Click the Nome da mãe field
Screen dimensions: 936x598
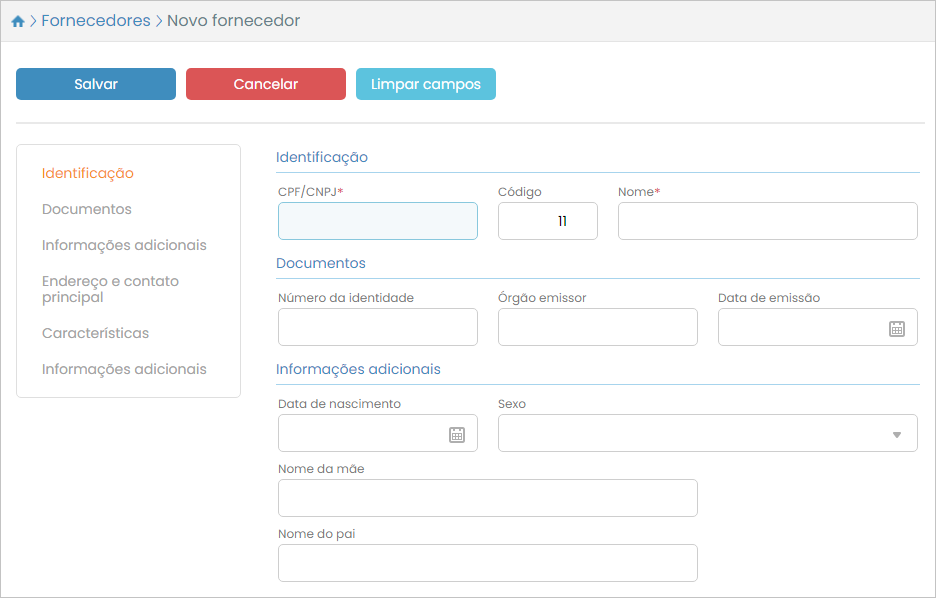coord(488,498)
